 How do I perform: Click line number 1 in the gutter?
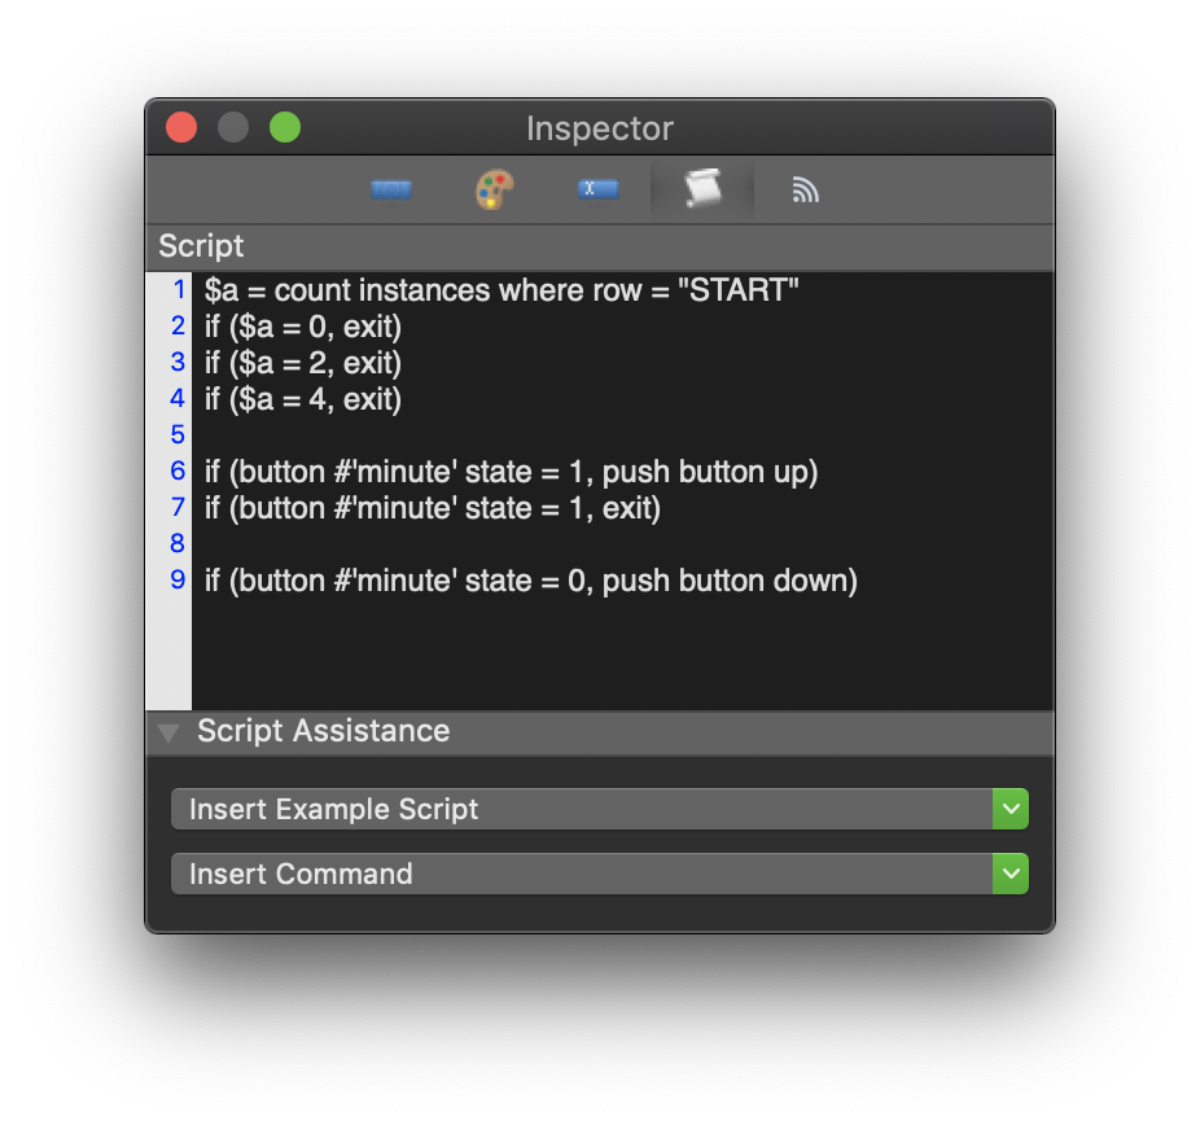[x=178, y=290]
